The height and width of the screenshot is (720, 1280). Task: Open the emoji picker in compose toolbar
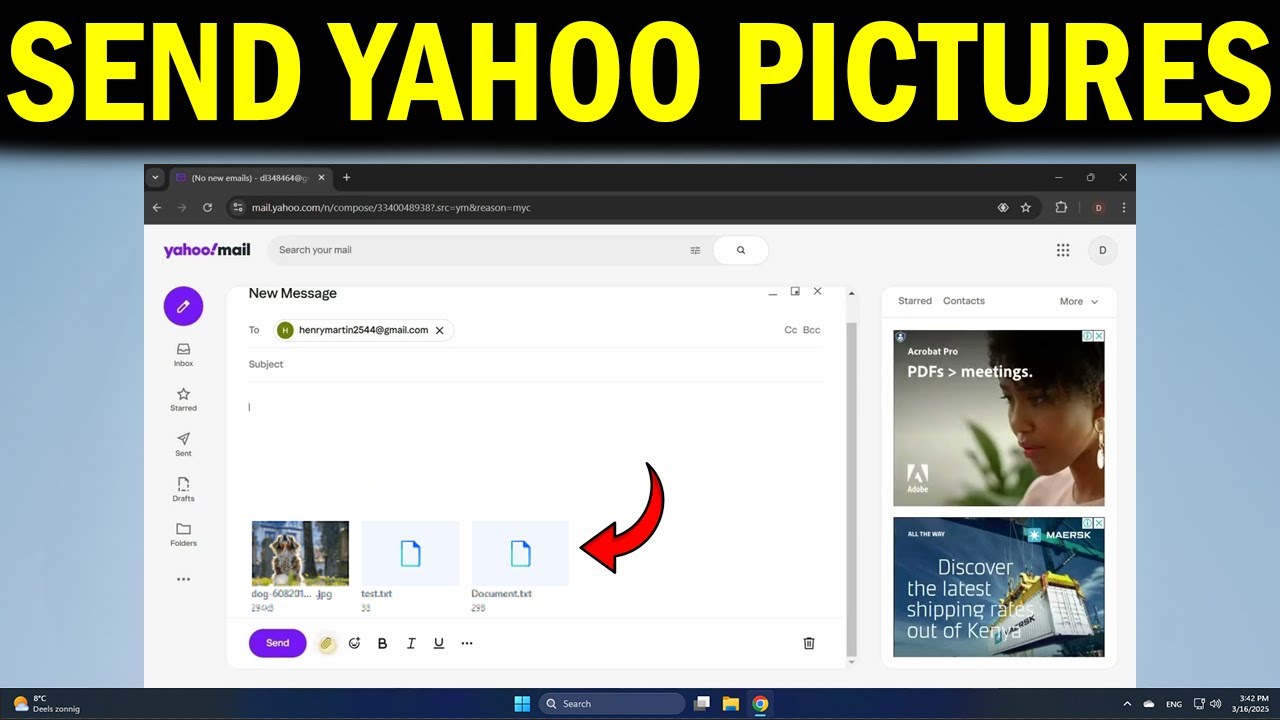[x=354, y=643]
